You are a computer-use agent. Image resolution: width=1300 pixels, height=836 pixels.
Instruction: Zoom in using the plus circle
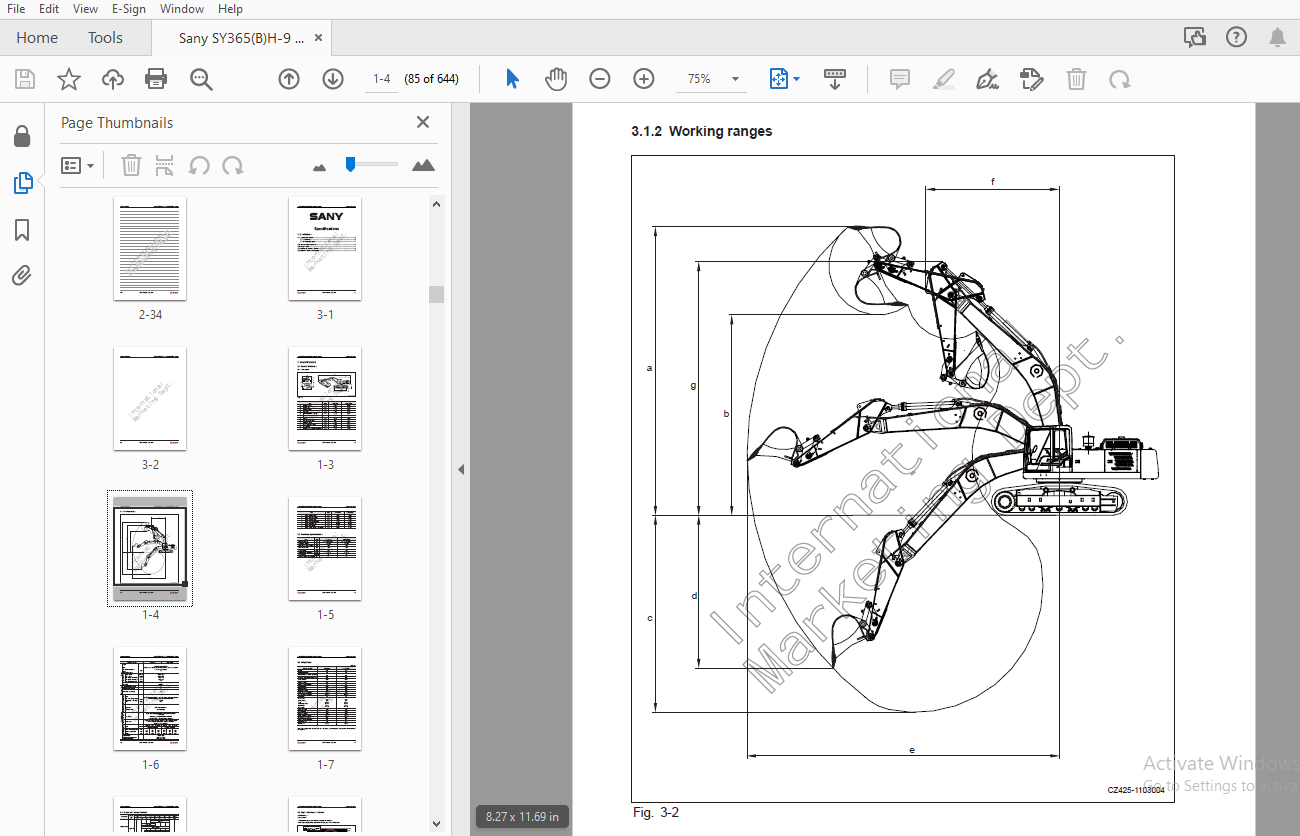[x=644, y=79]
